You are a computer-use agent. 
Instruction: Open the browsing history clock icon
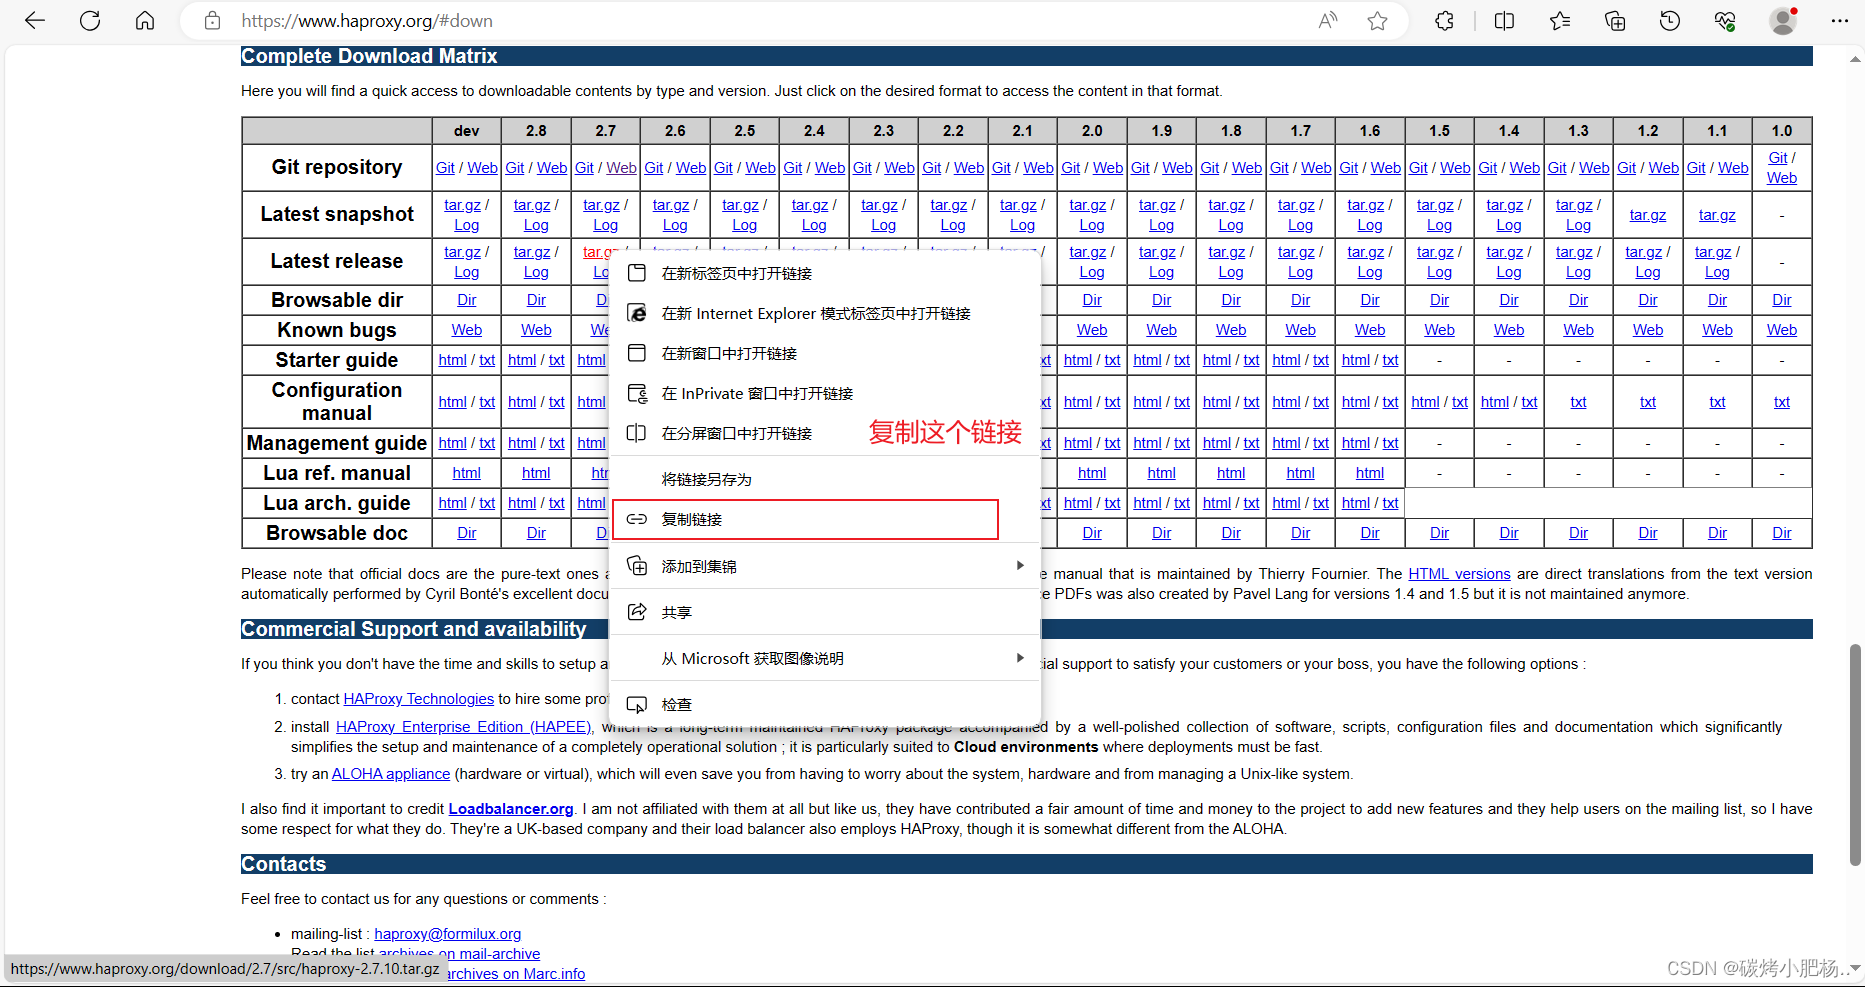coord(1670,20)
